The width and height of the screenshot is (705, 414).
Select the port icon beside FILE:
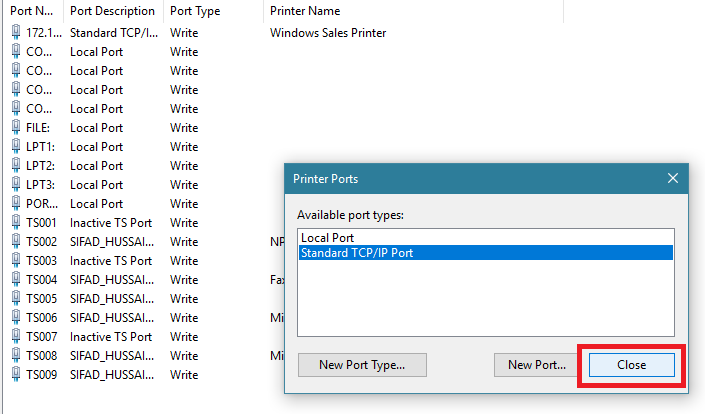click(16, 128)
